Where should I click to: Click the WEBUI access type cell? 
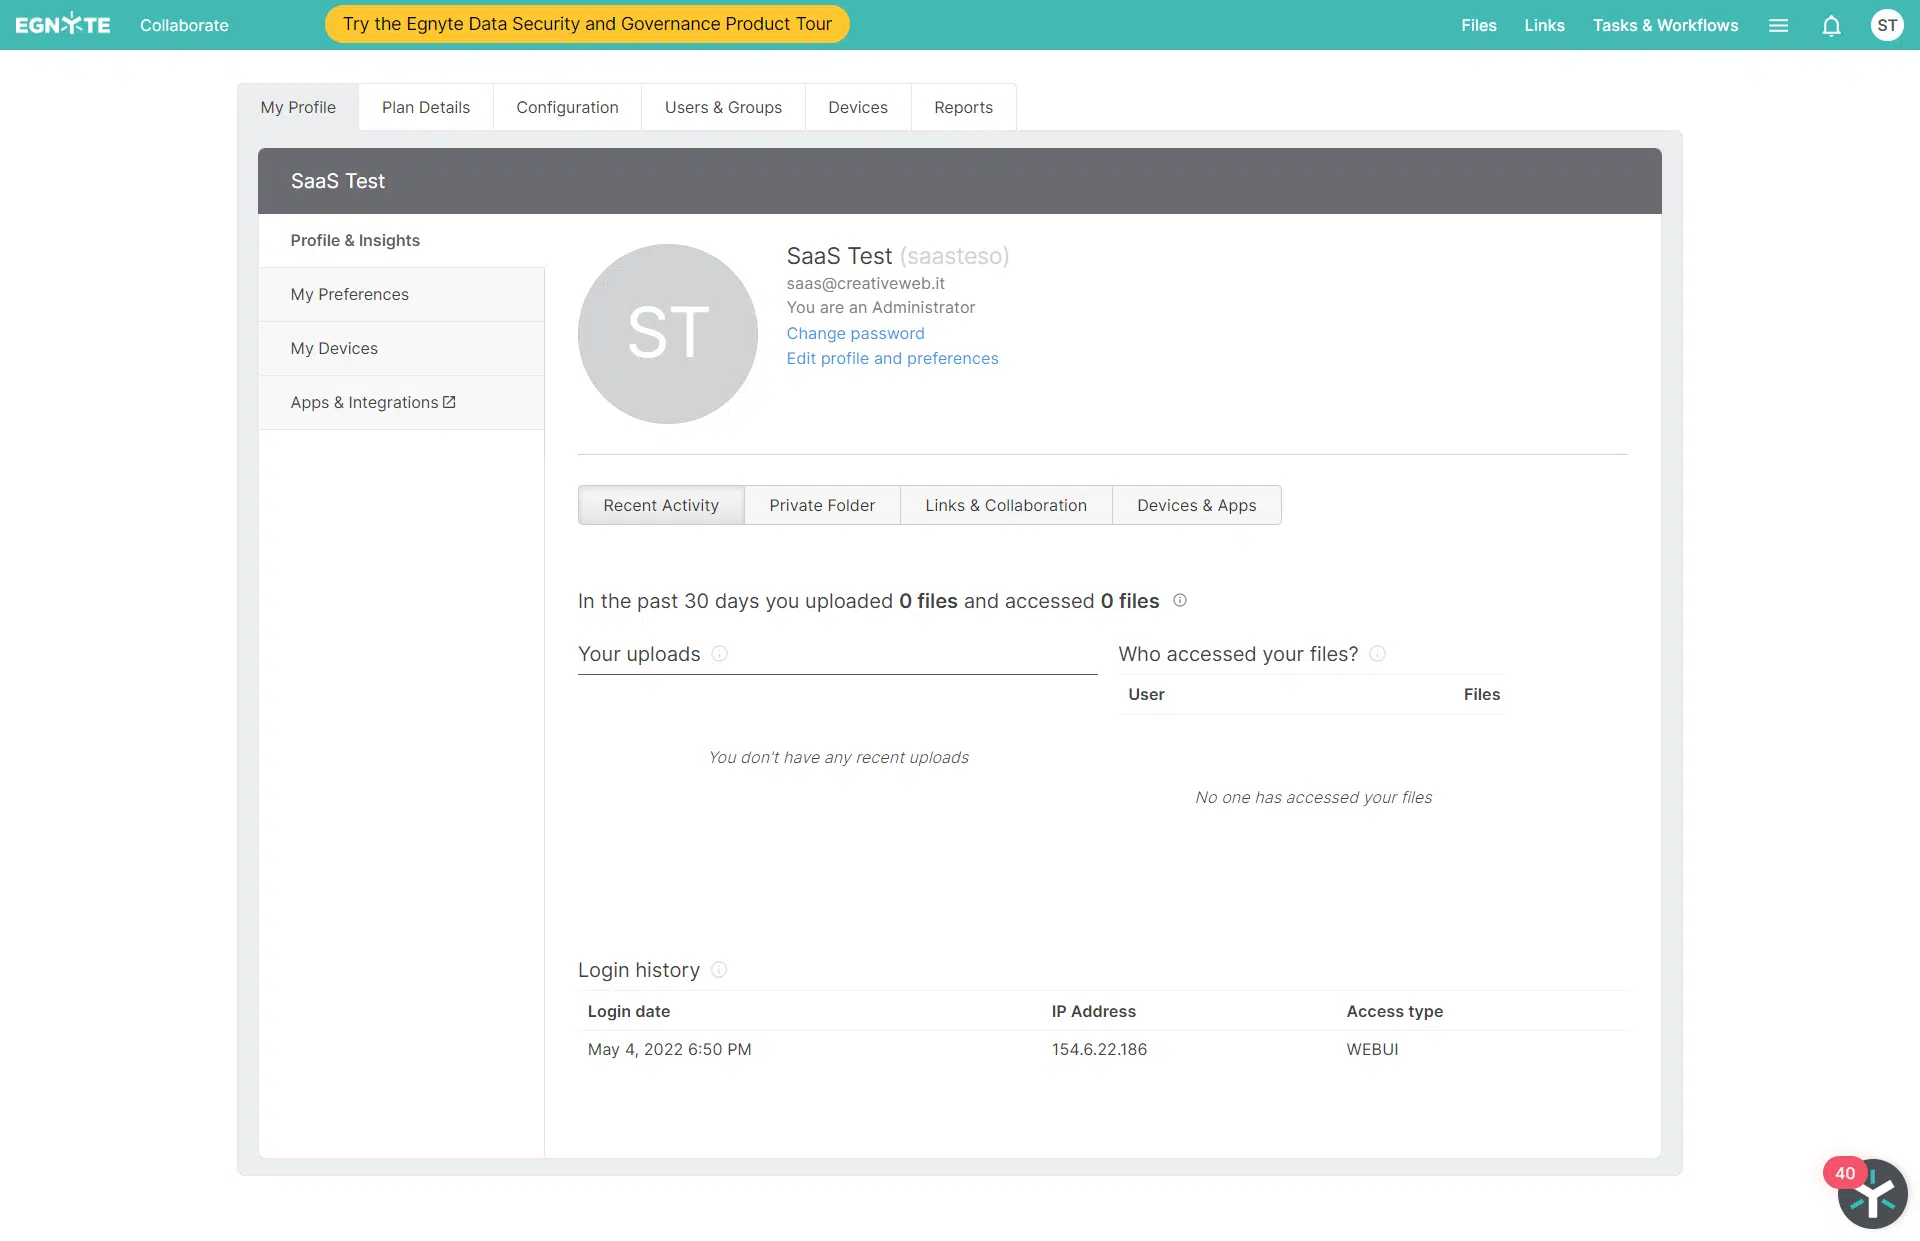[1372, 1049]
